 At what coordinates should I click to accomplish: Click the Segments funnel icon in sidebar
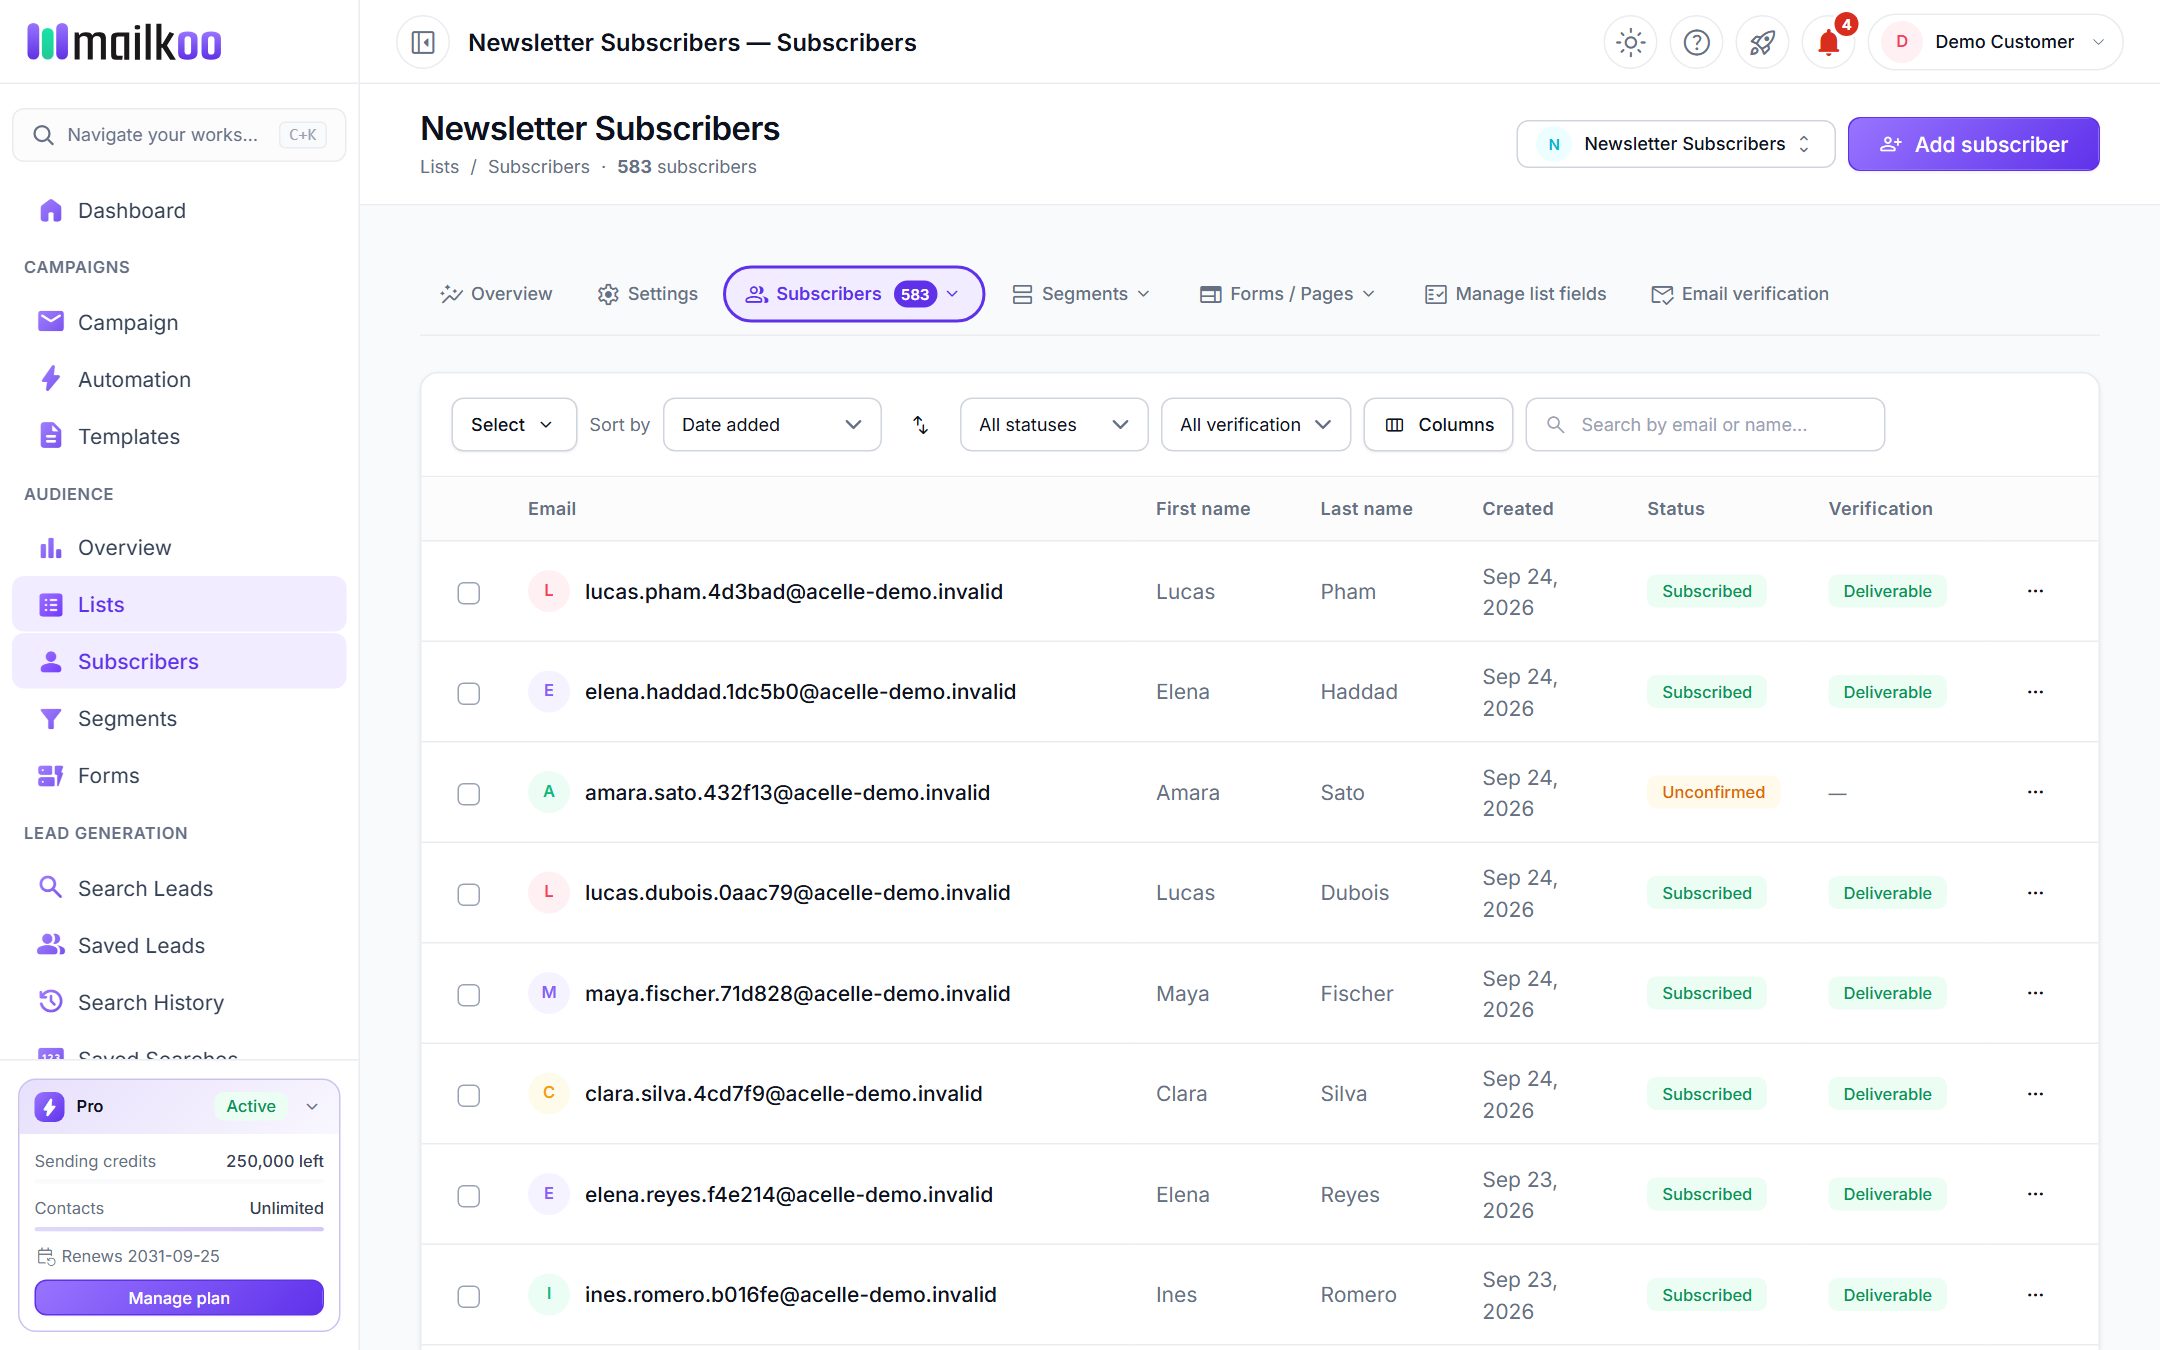(50, 718)
